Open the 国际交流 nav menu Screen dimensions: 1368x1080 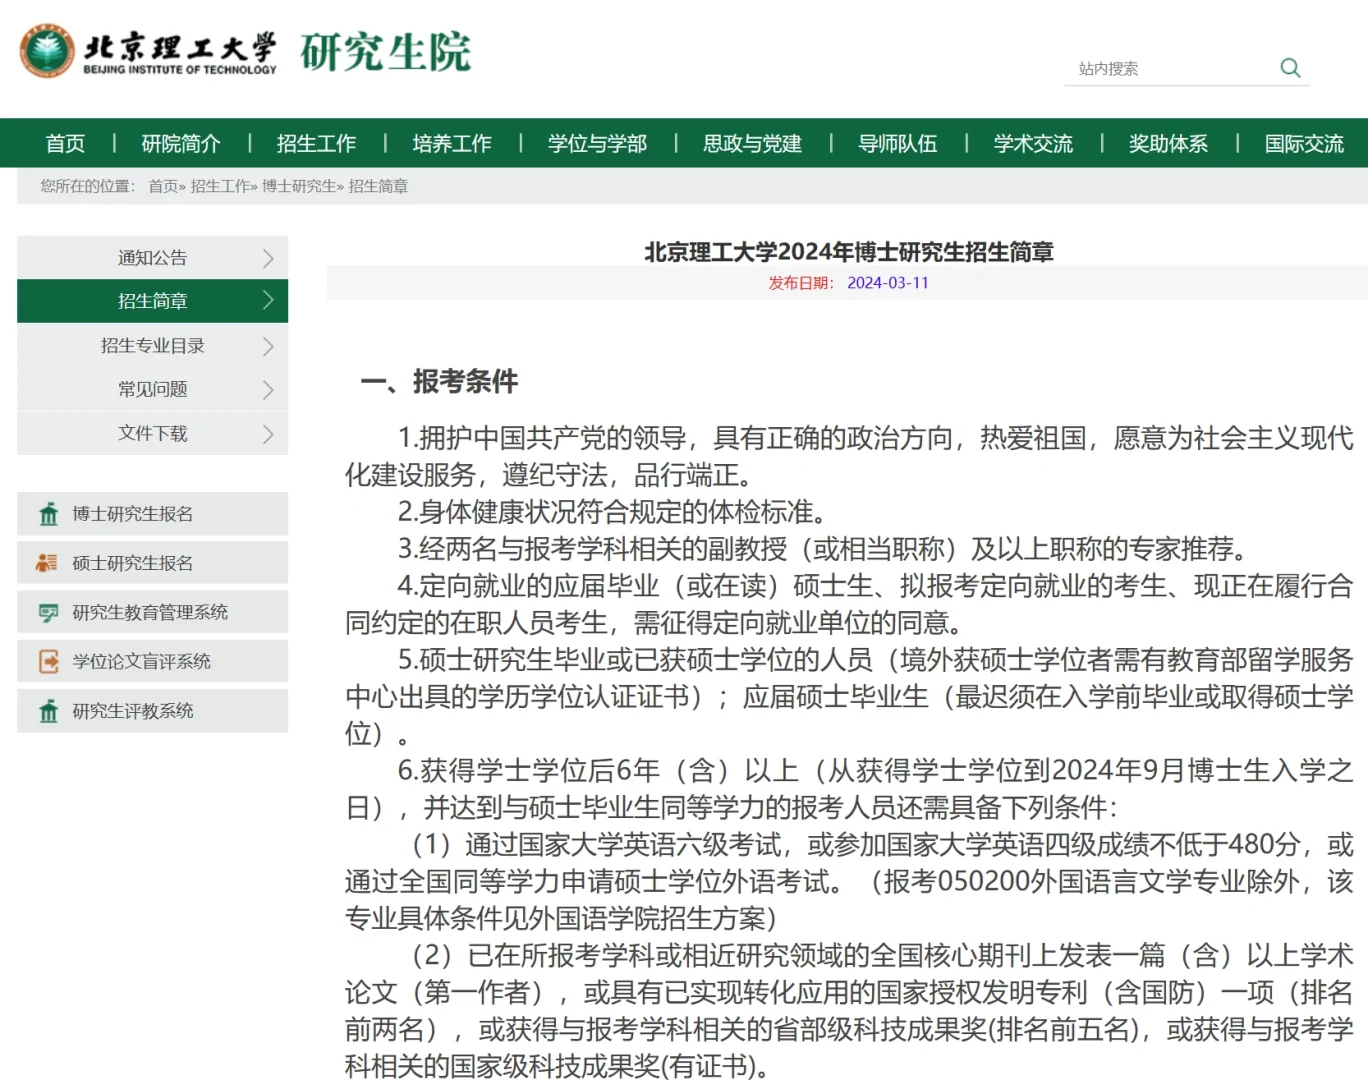[1304, 143]
